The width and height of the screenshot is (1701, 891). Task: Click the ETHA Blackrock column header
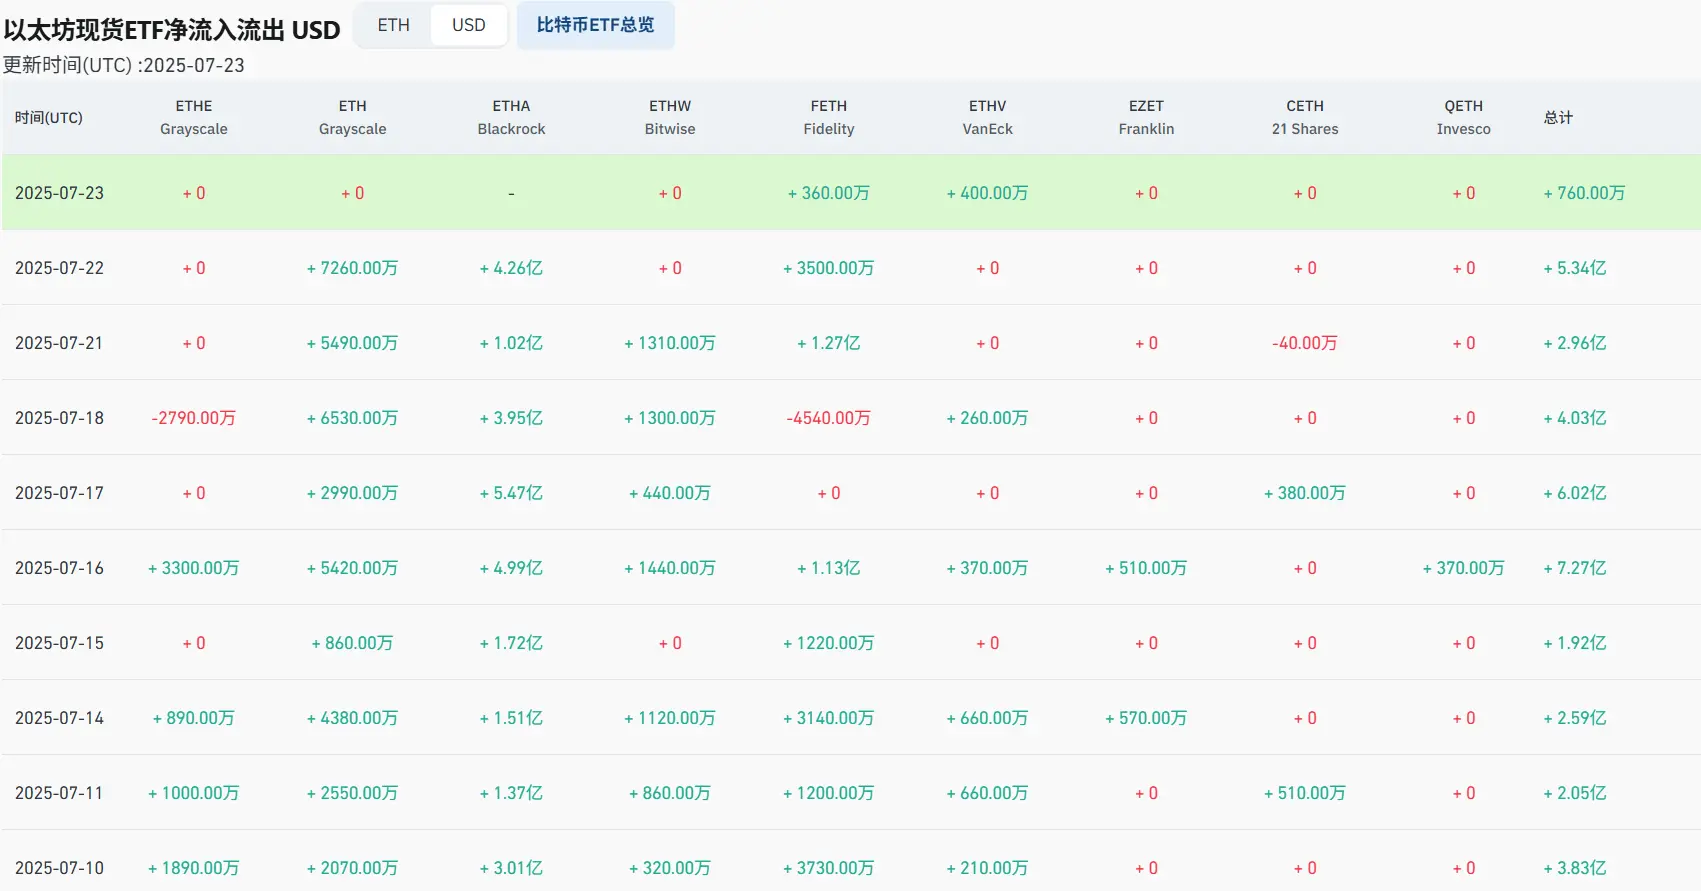point(511,117)
